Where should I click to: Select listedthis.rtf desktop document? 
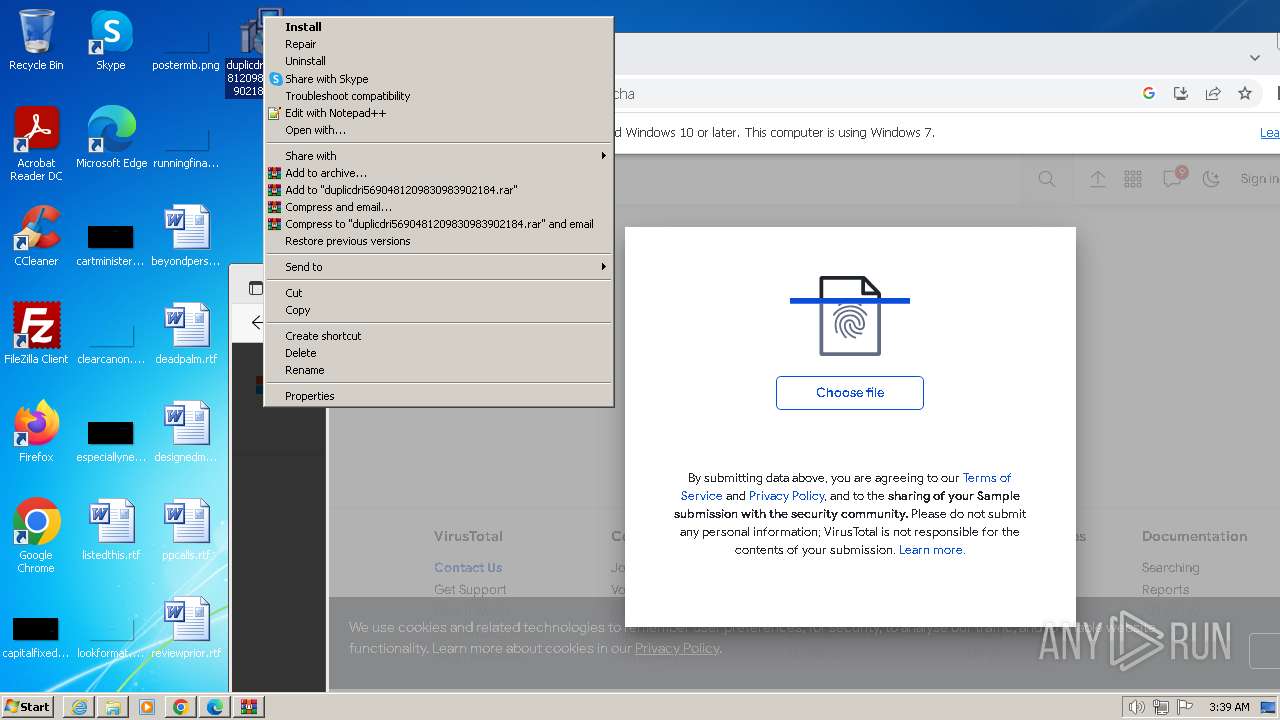click(x=111, y=530)
